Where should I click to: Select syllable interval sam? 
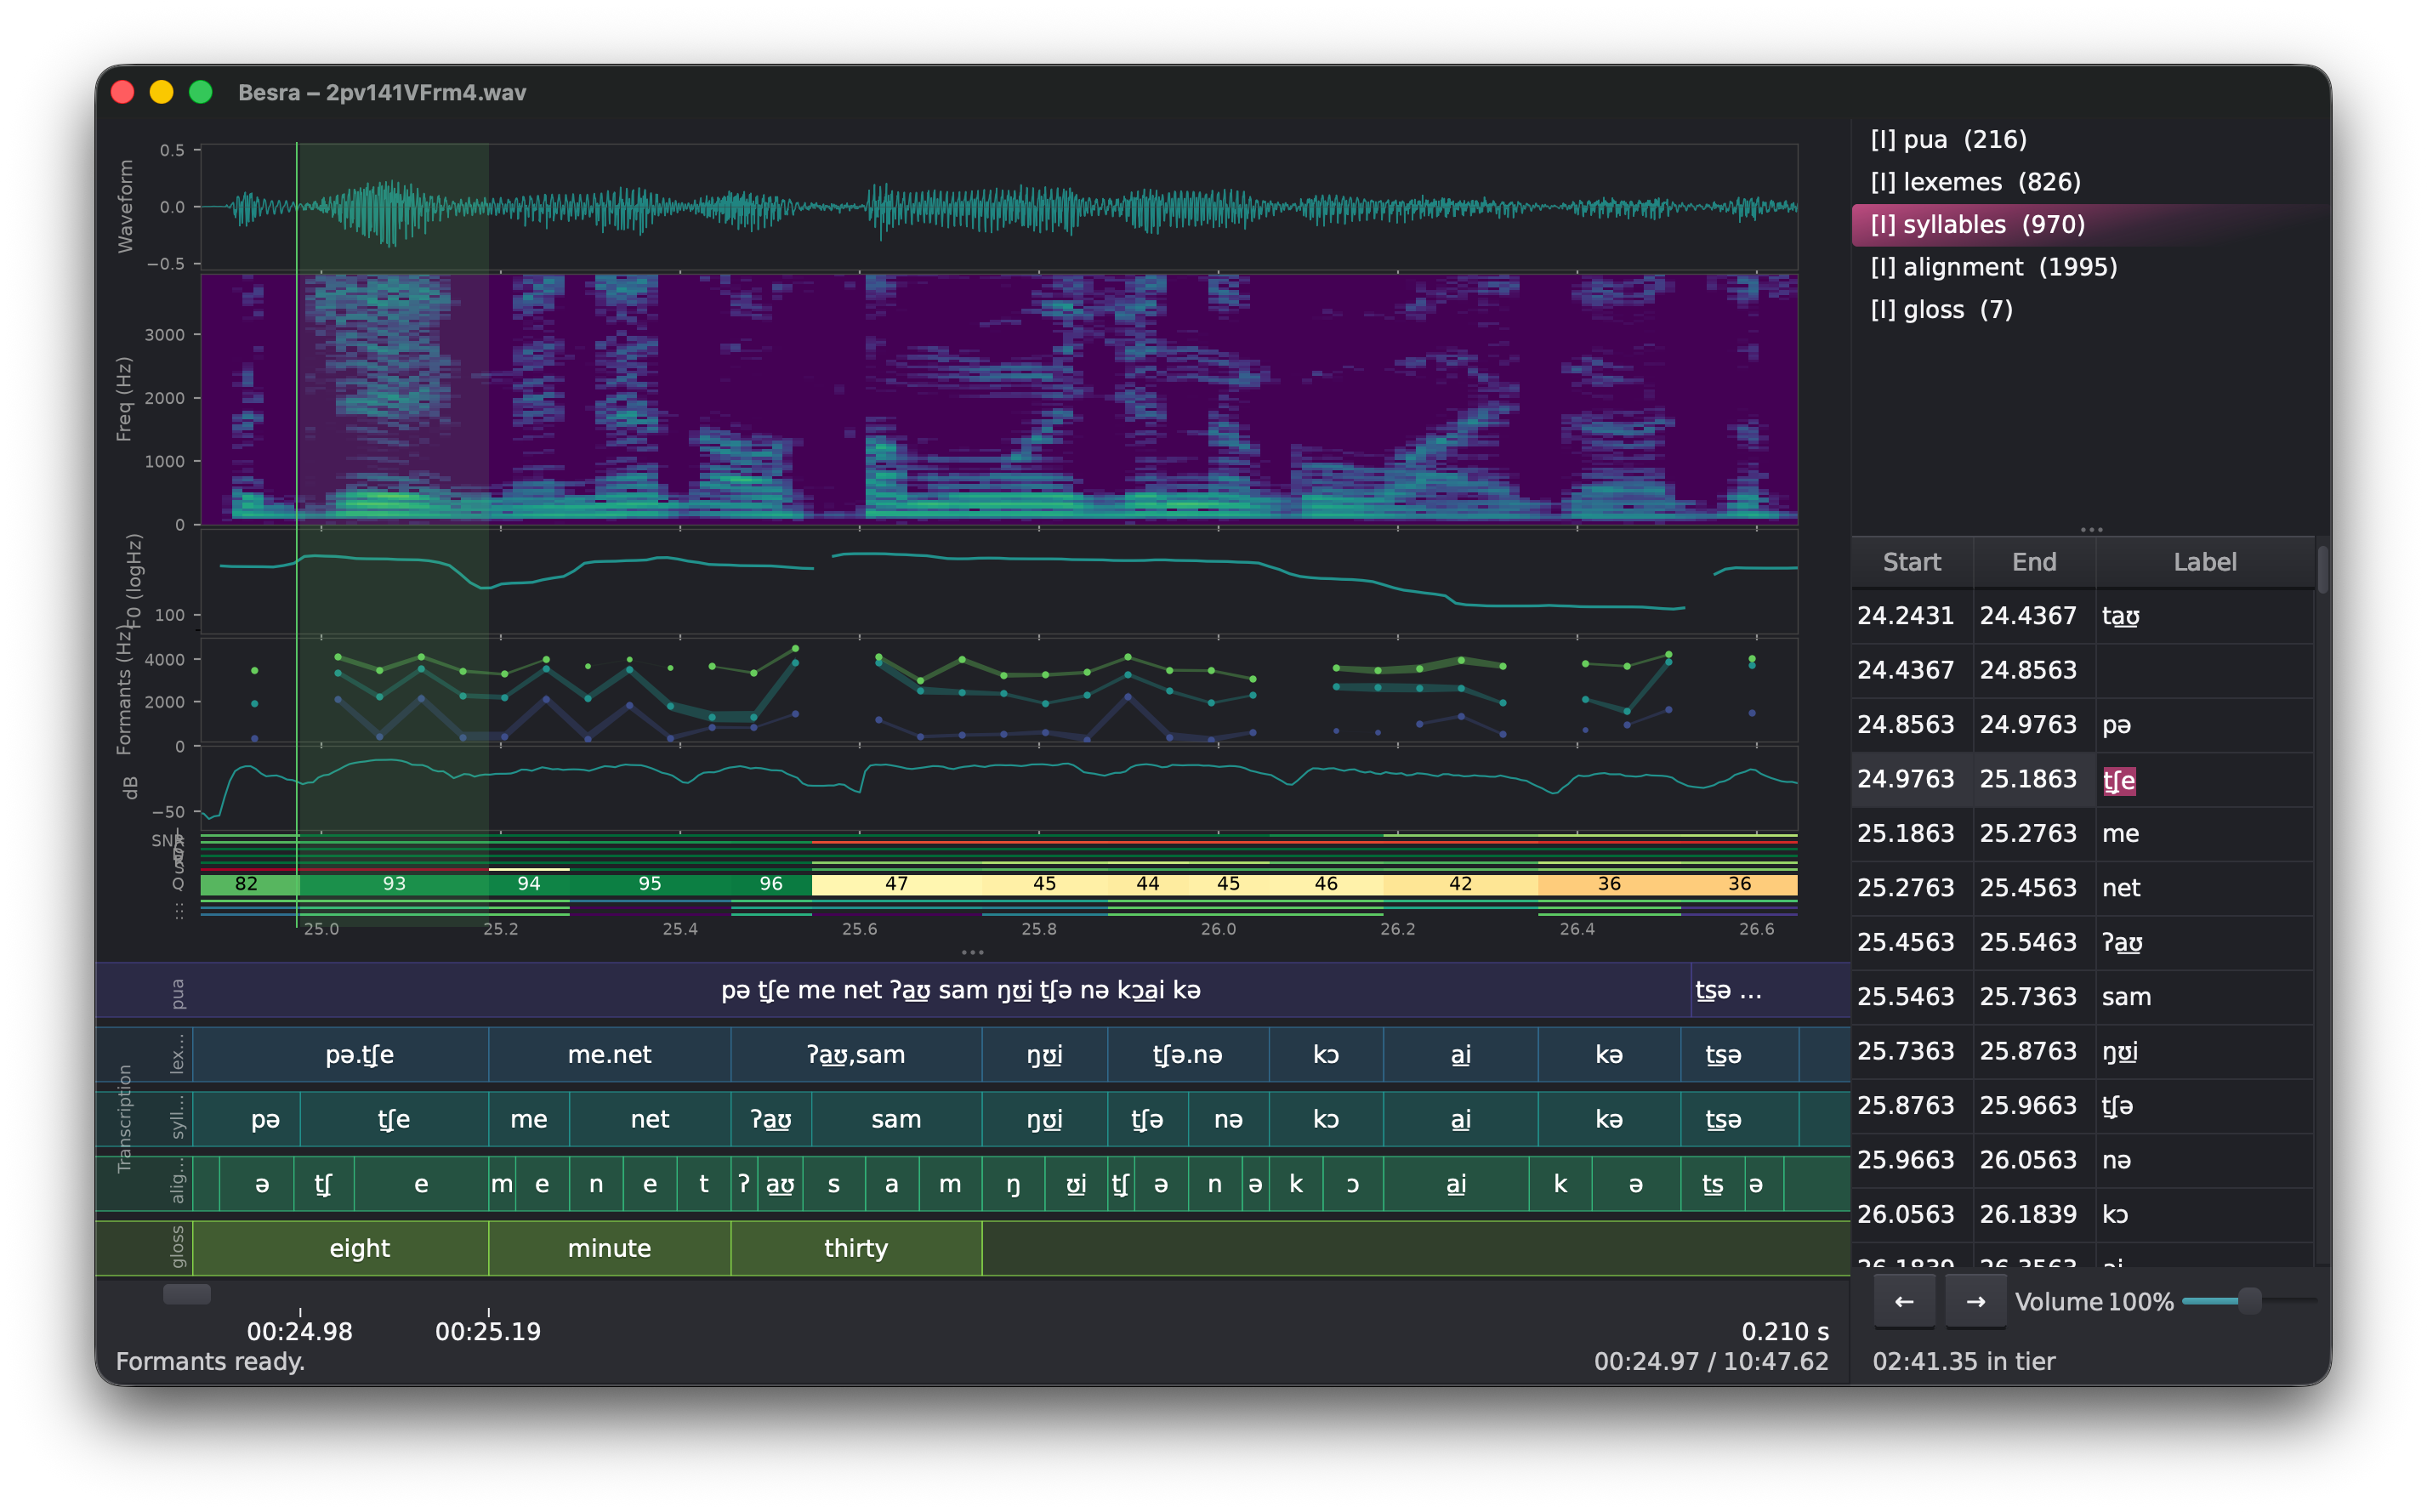click(x=896, y=1120)
